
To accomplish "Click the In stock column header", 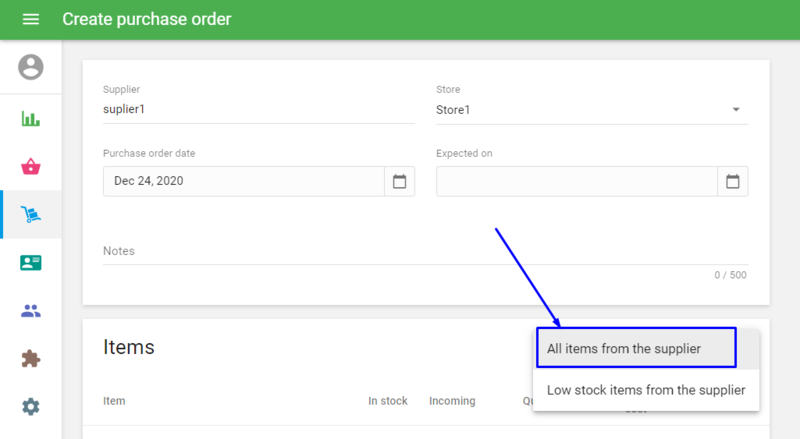I will point(387,401).
